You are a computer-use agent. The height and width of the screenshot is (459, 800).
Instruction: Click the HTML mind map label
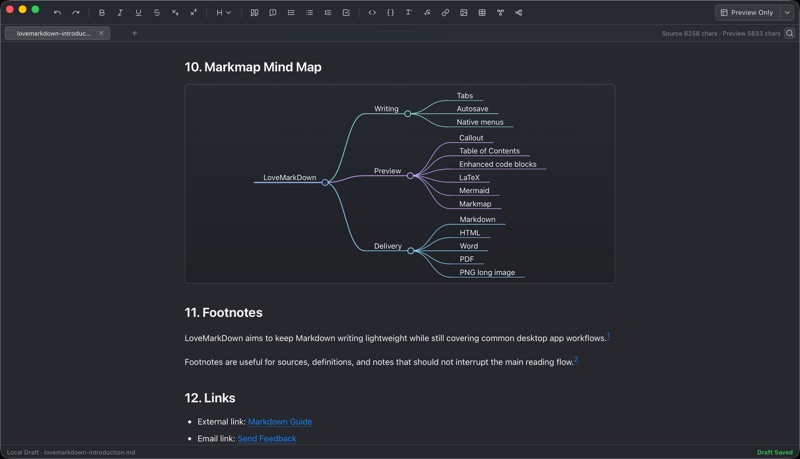pos(470,233)
